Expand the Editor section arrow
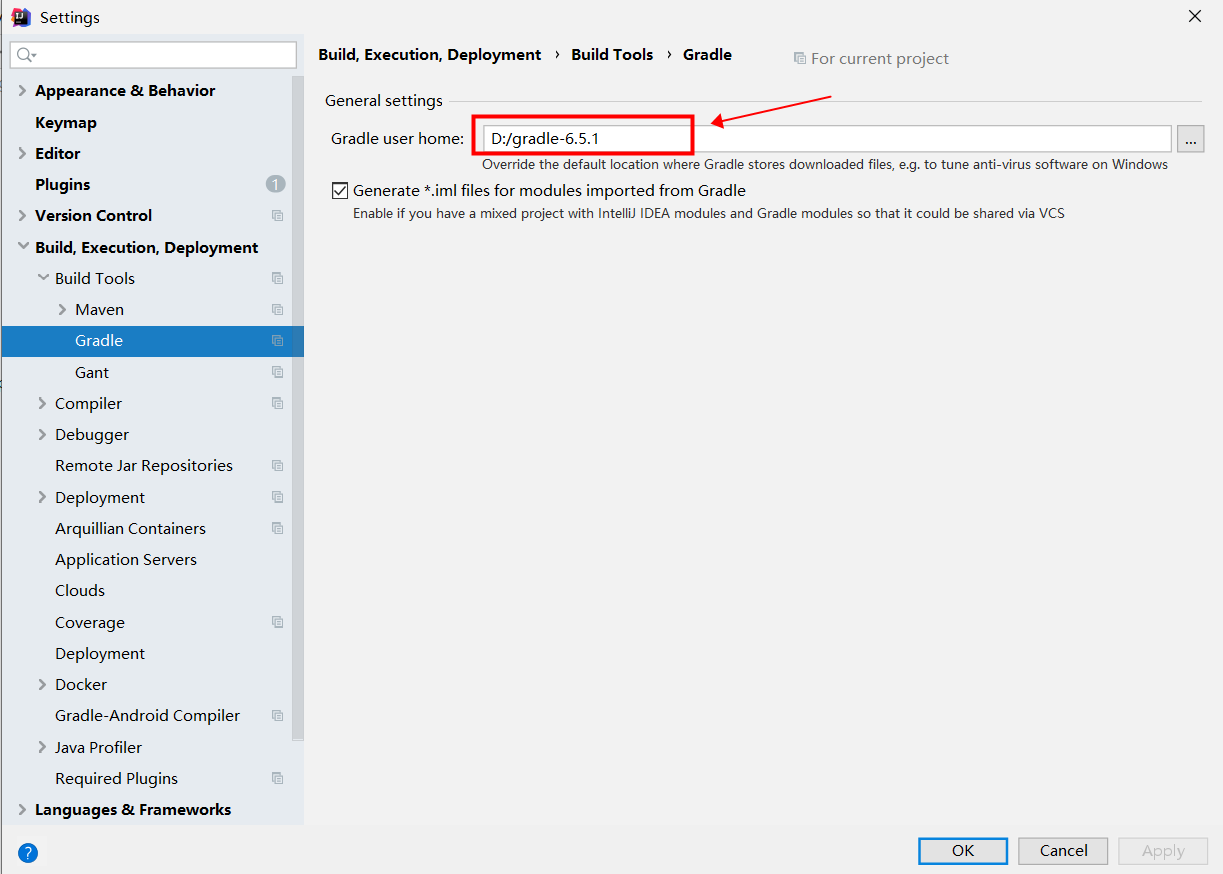1223x874 pixels. [22, 154]
